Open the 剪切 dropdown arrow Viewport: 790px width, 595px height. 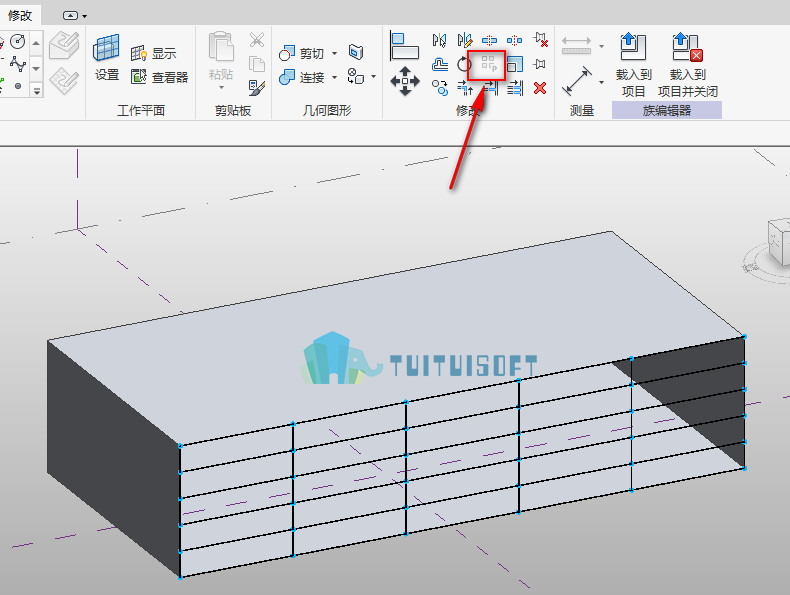pos(334,53)
